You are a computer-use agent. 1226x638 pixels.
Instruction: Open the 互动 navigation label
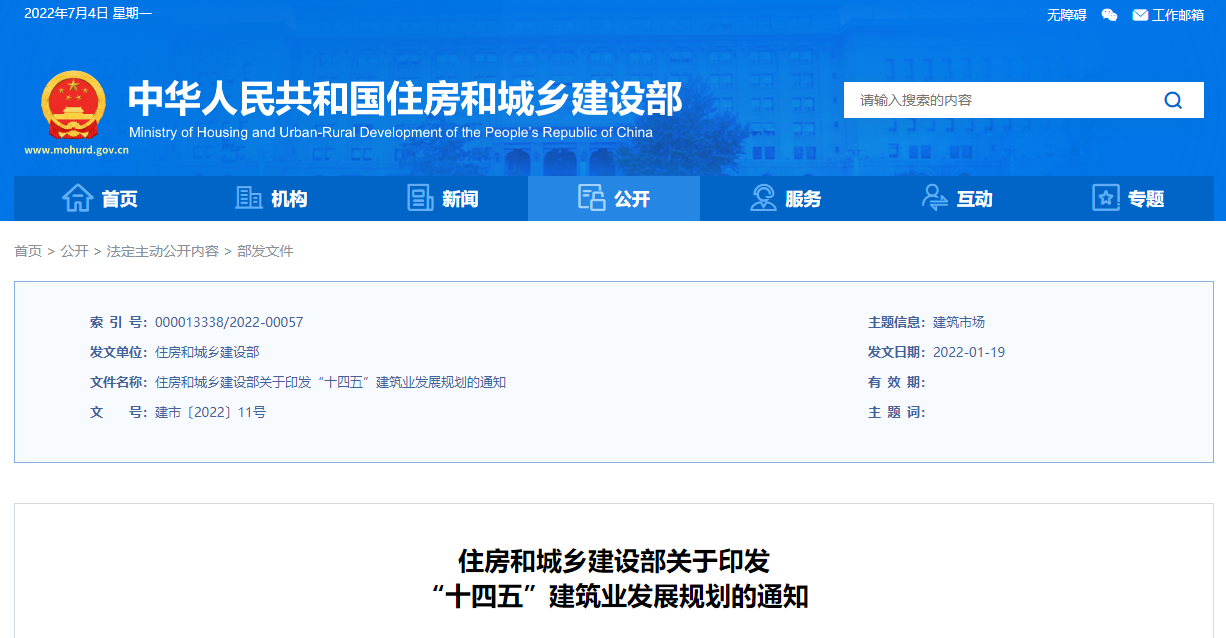[974, 199]
